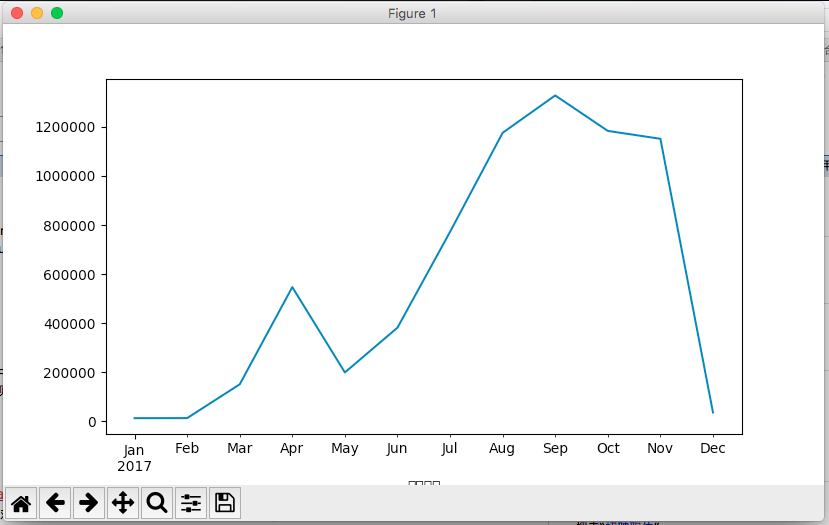Click the Apr x-axis label

coord(292,449)
